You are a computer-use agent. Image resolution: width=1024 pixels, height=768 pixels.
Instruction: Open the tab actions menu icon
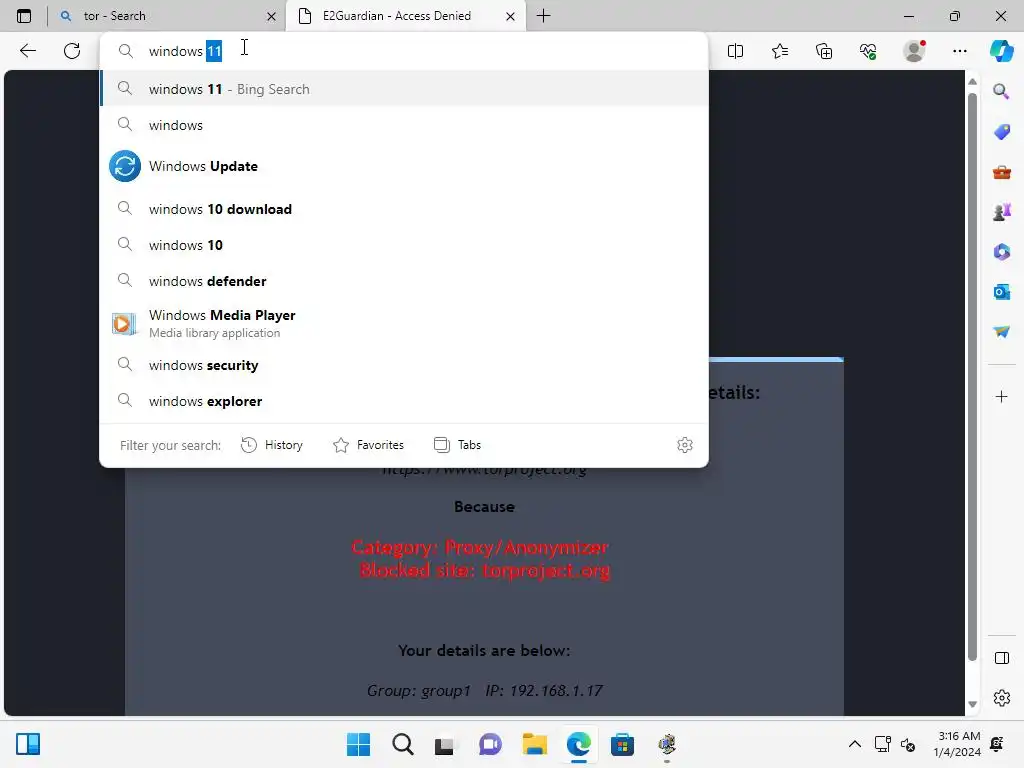tap(24, 16)
